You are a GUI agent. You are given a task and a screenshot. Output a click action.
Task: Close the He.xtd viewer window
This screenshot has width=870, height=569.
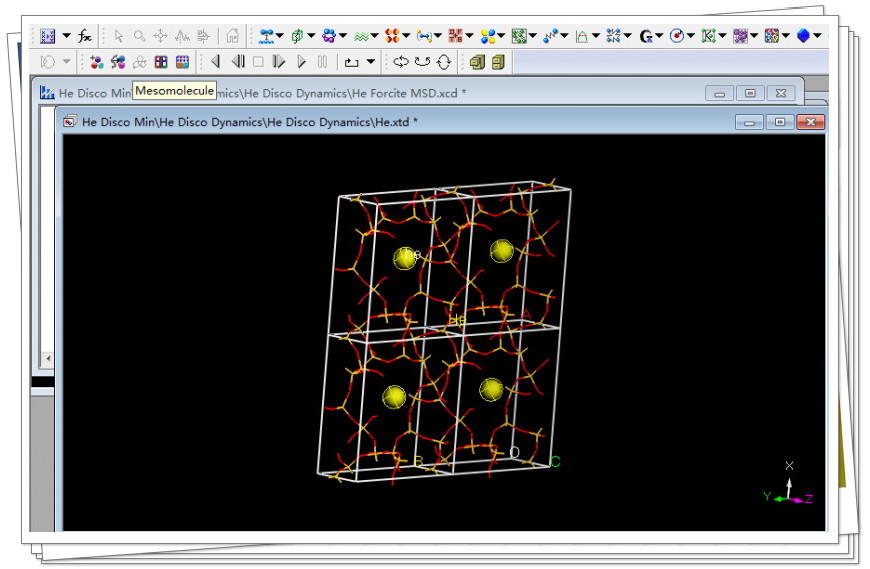click(811, 122)
